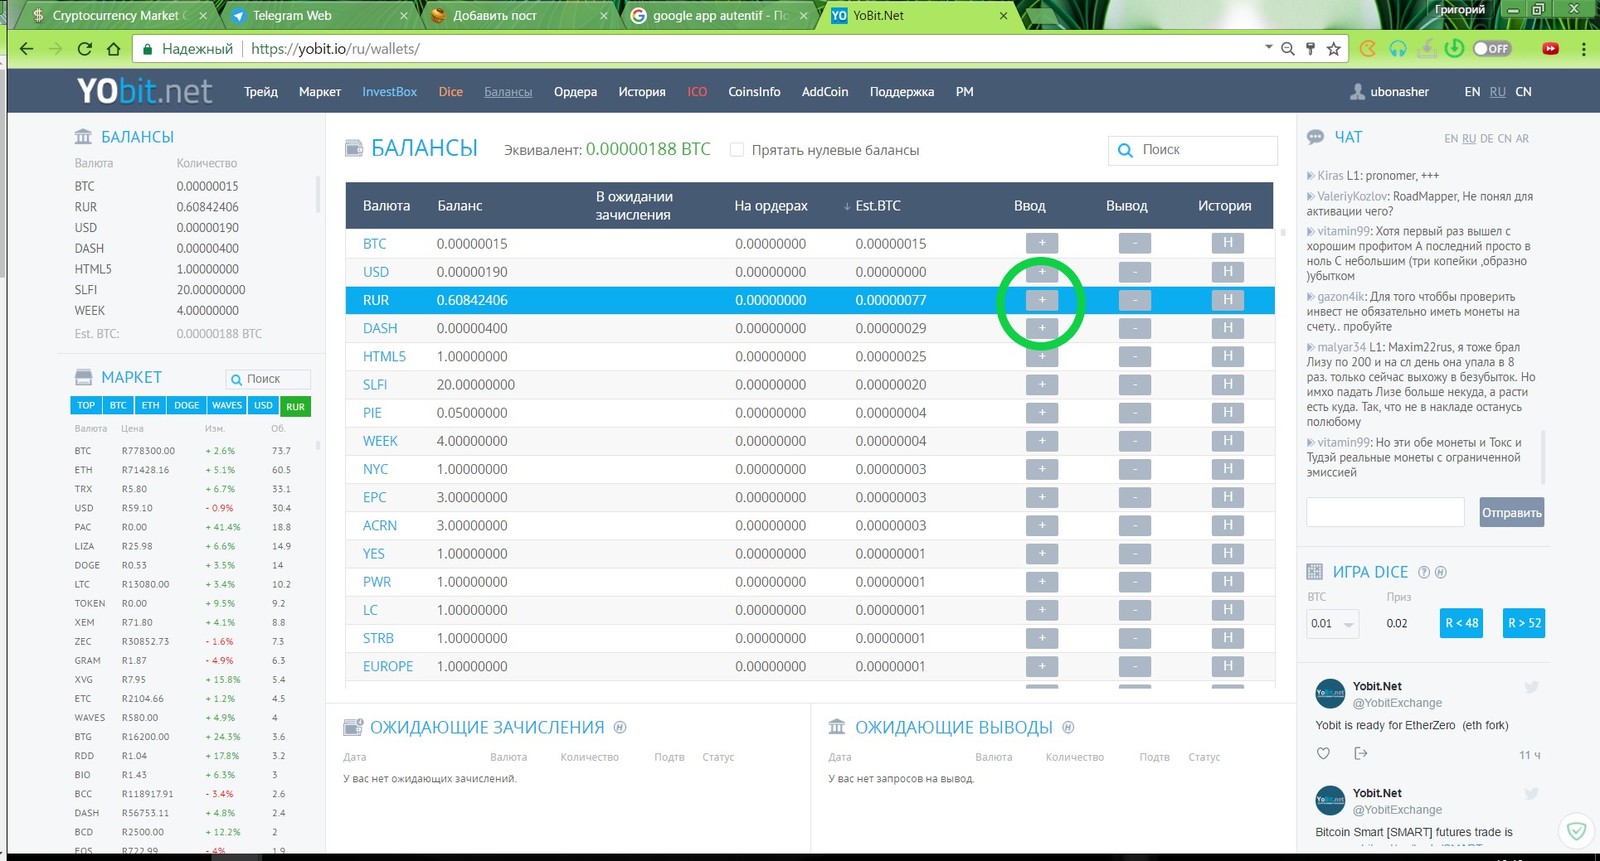The width and height of the screenshot is (1600, 861).
Task: Click the R < 48 dice button
Action: pos(1461,622)
